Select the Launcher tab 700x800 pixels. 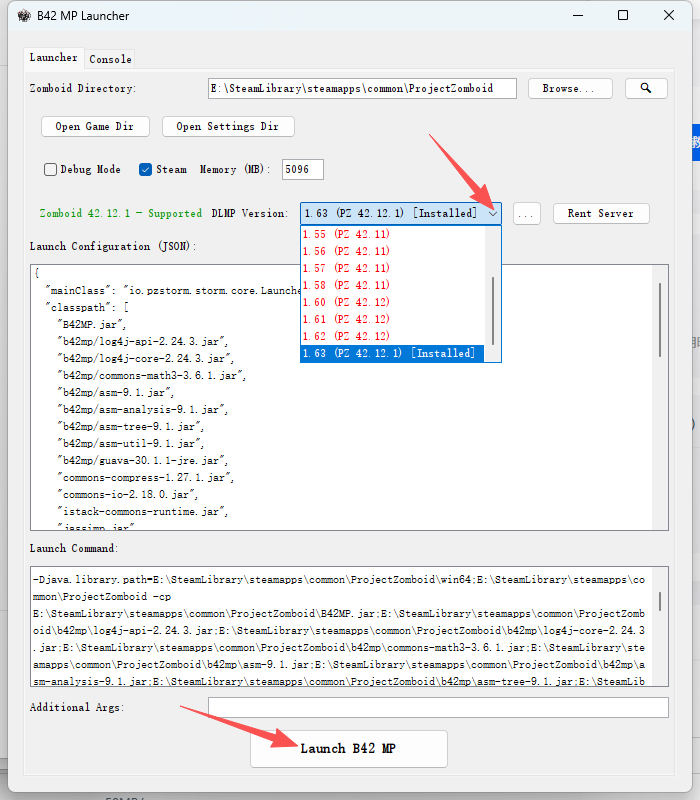[x=54, y=58]
